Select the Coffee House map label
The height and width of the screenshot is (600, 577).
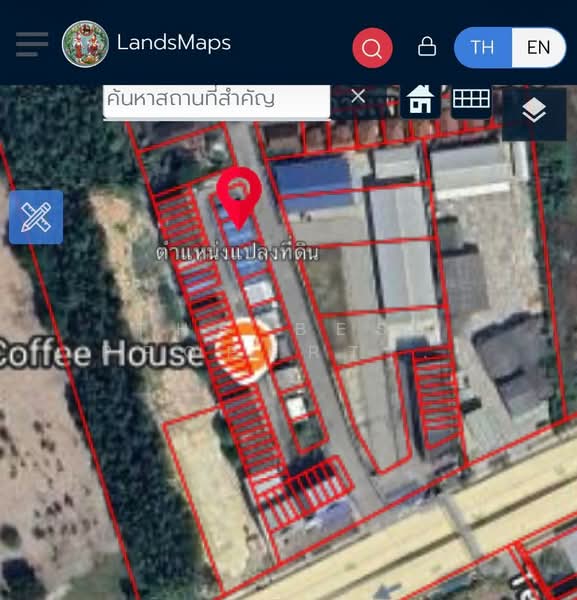point(99,354)
